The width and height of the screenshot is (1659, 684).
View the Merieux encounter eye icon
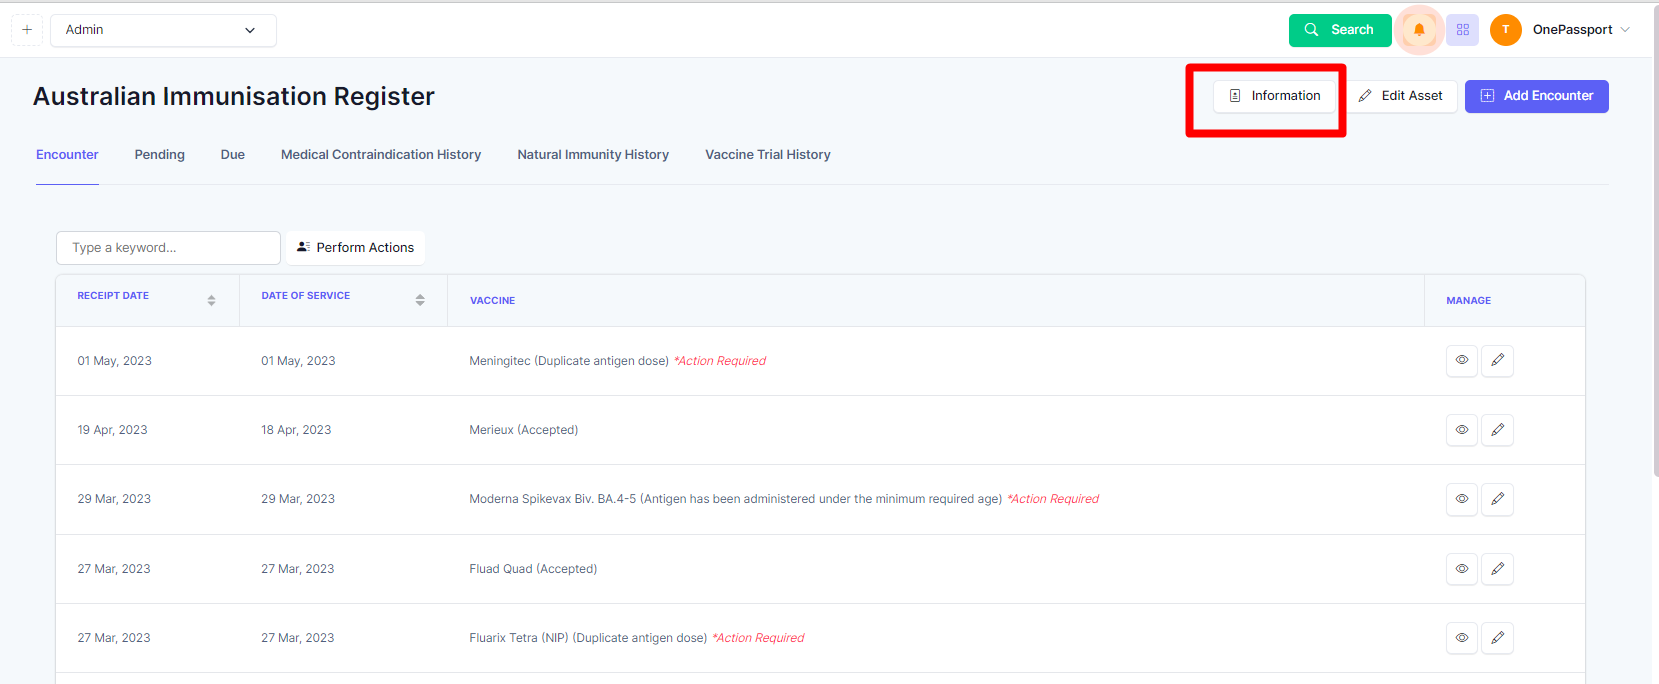click(1462, 430)
